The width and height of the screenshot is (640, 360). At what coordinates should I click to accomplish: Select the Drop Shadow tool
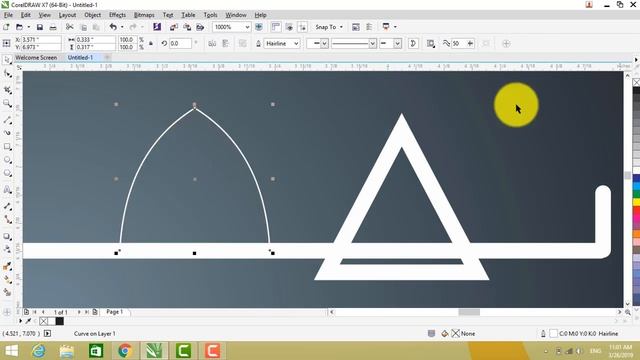pos(7,236)
